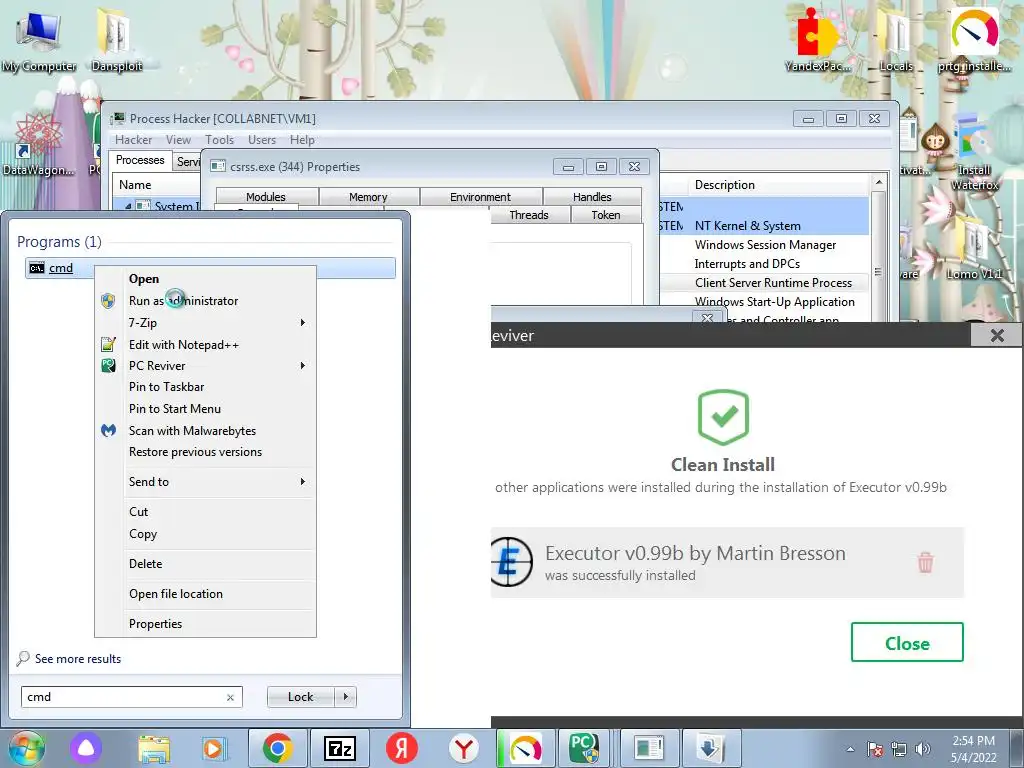Open My Computer desktop icon
Viewport: 1024px width, 768px height.
(x=38, y=40)
